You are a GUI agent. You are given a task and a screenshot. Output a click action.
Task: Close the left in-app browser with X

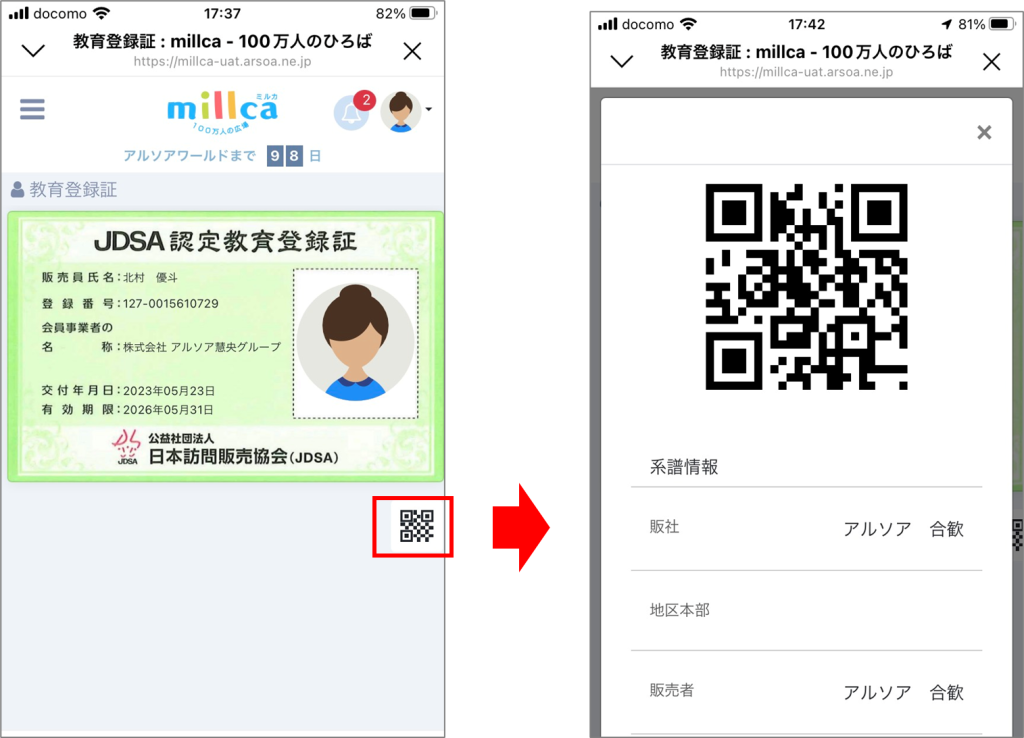point(412,51)
